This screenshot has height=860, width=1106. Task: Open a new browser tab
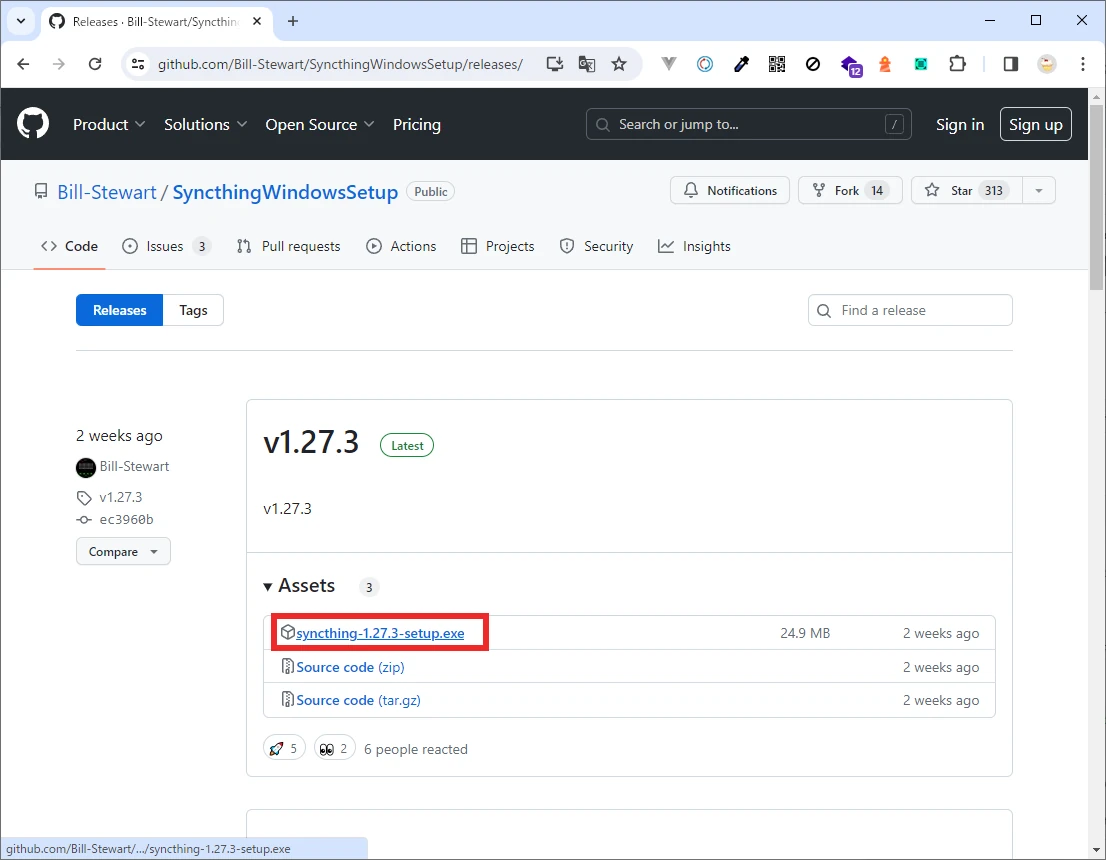tap(293, 21)
